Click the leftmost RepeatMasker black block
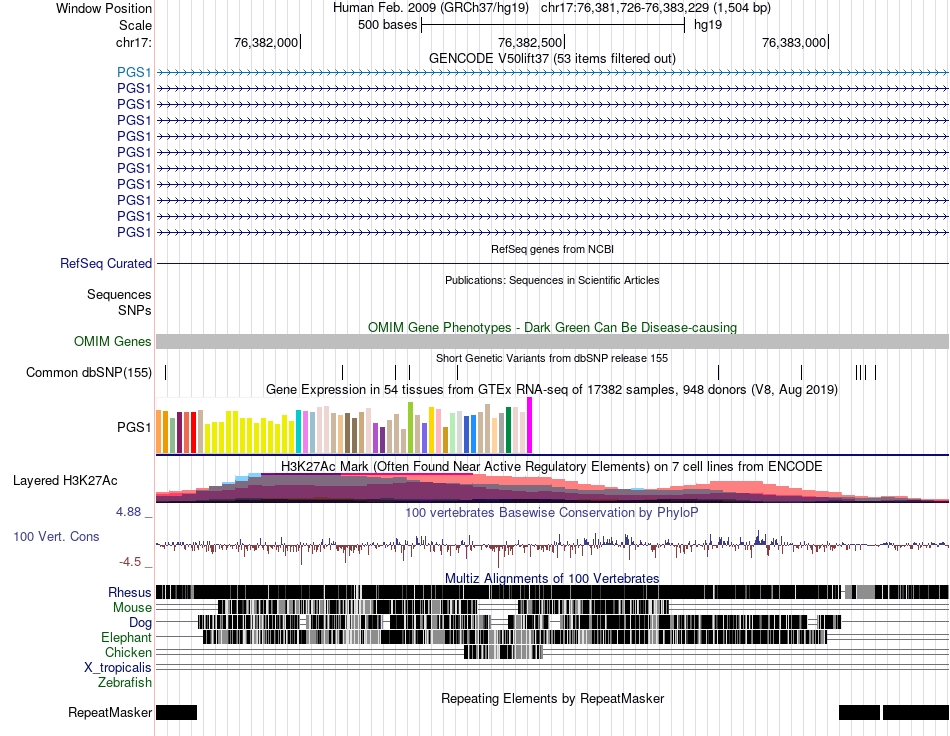950x736 pixels. tap(176, 712)
